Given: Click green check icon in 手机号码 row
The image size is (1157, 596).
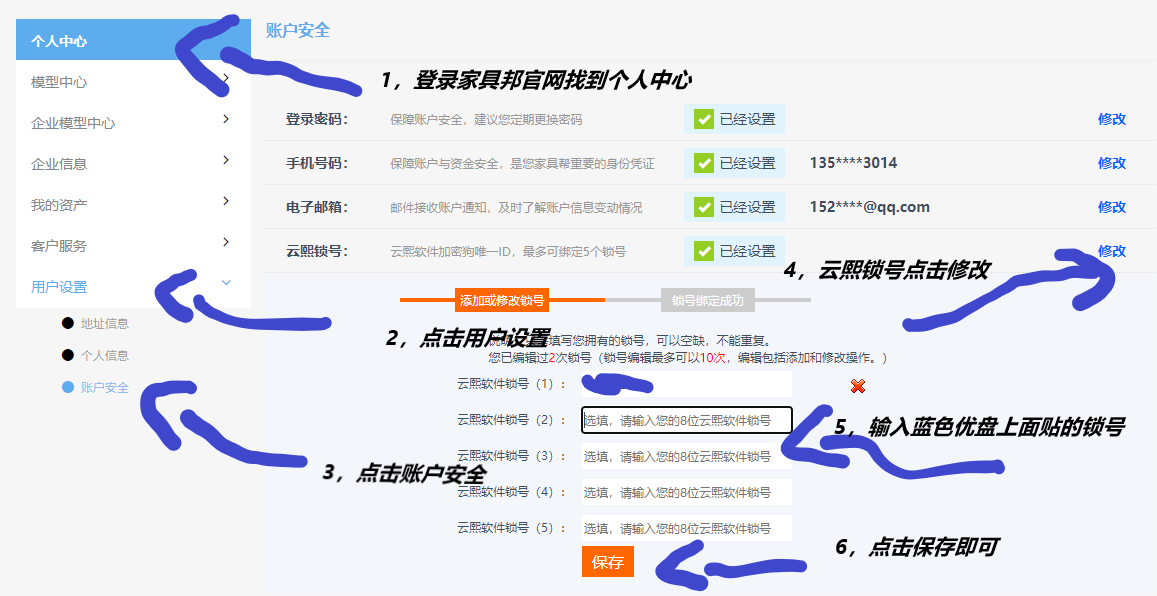Looking at the screenshot, I should (704, 163).
